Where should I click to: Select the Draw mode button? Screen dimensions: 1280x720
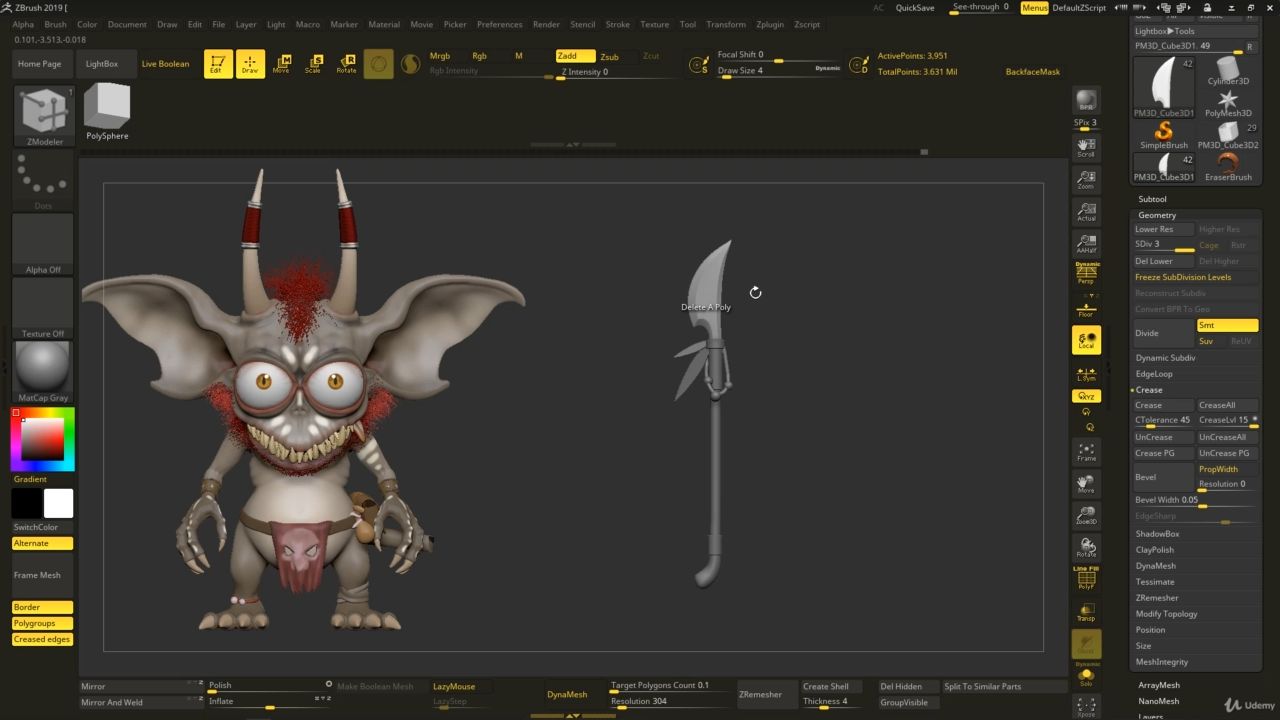pyautogui.click(x=250, y=64)
